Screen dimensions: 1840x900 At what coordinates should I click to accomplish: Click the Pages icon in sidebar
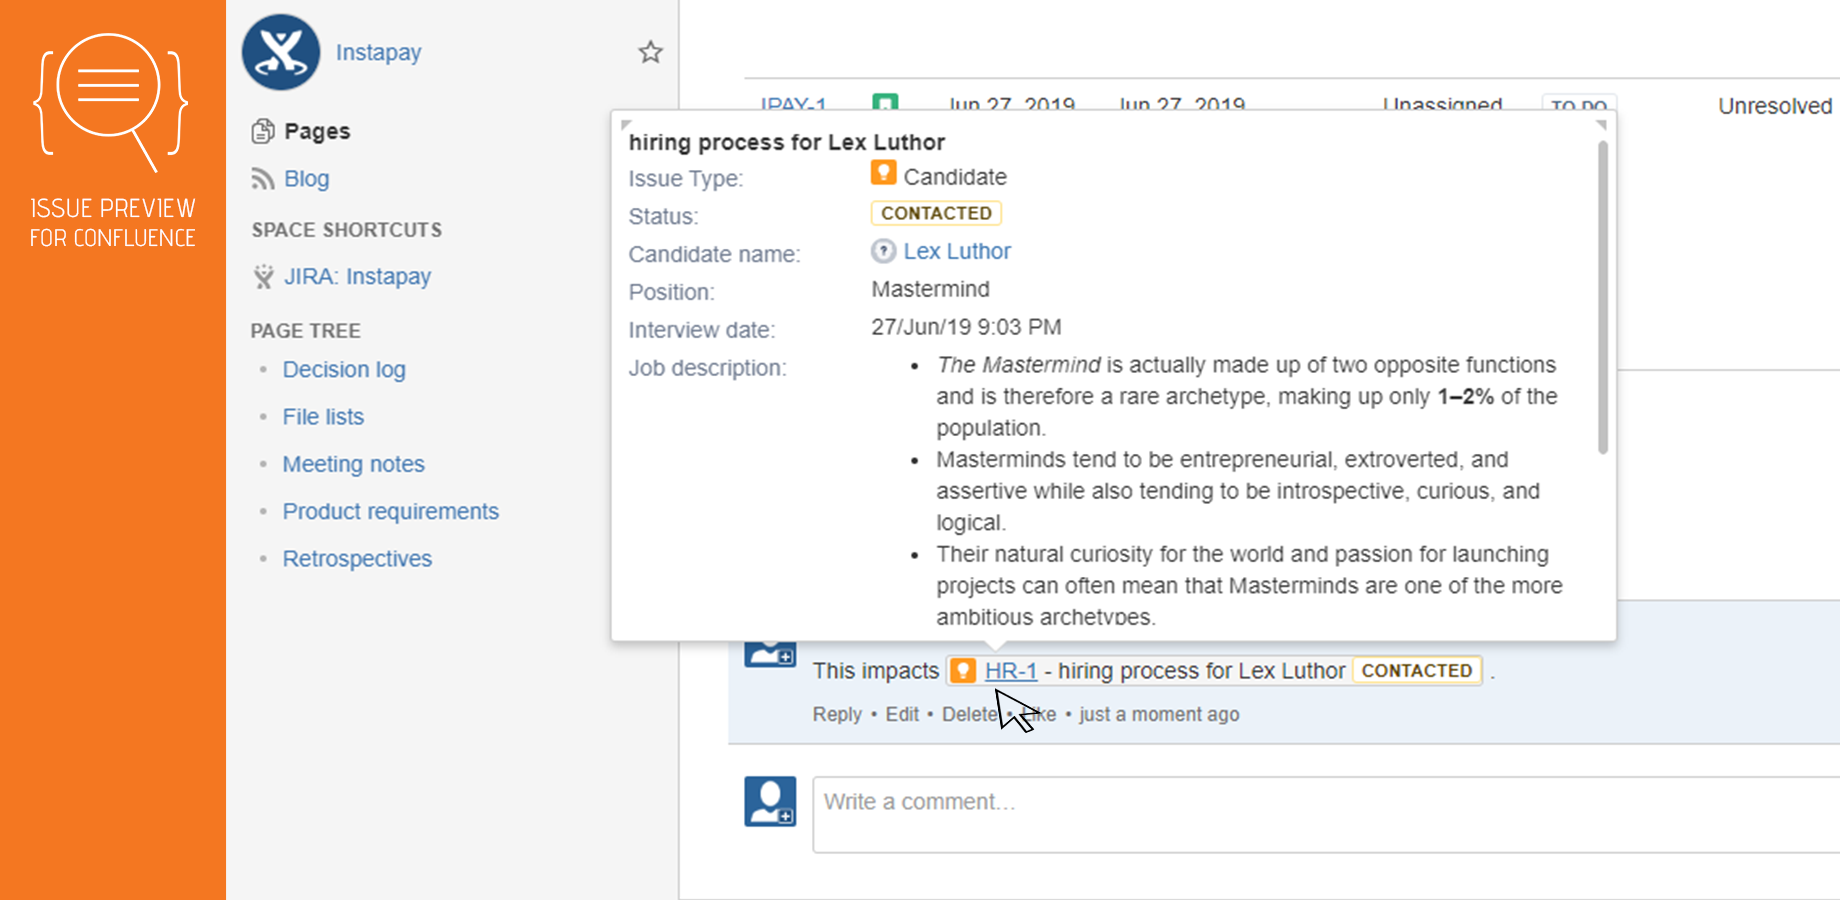(x=263, y=131)
